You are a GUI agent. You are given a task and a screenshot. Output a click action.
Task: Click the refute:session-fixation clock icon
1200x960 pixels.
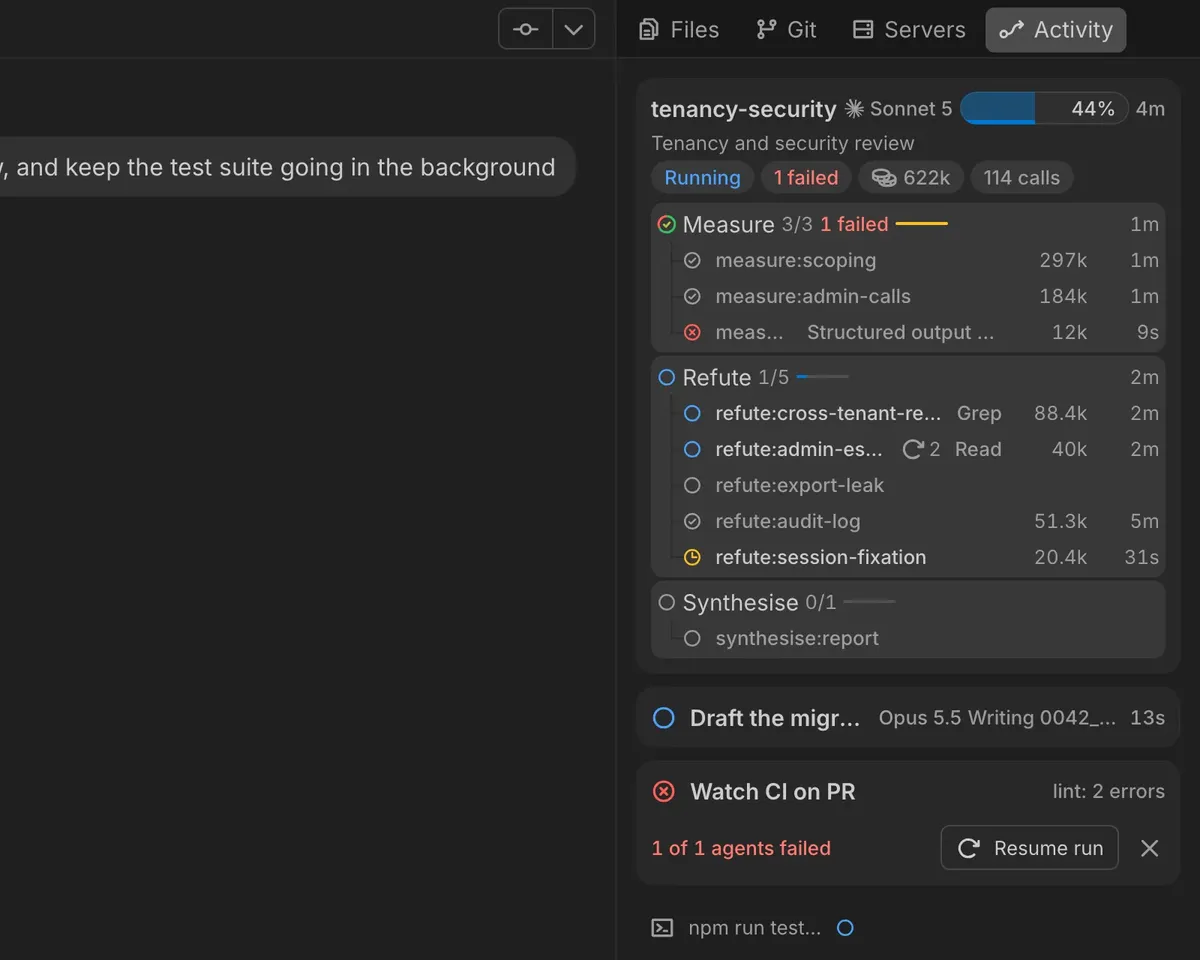pyautogui.click(x=692, y=557)
